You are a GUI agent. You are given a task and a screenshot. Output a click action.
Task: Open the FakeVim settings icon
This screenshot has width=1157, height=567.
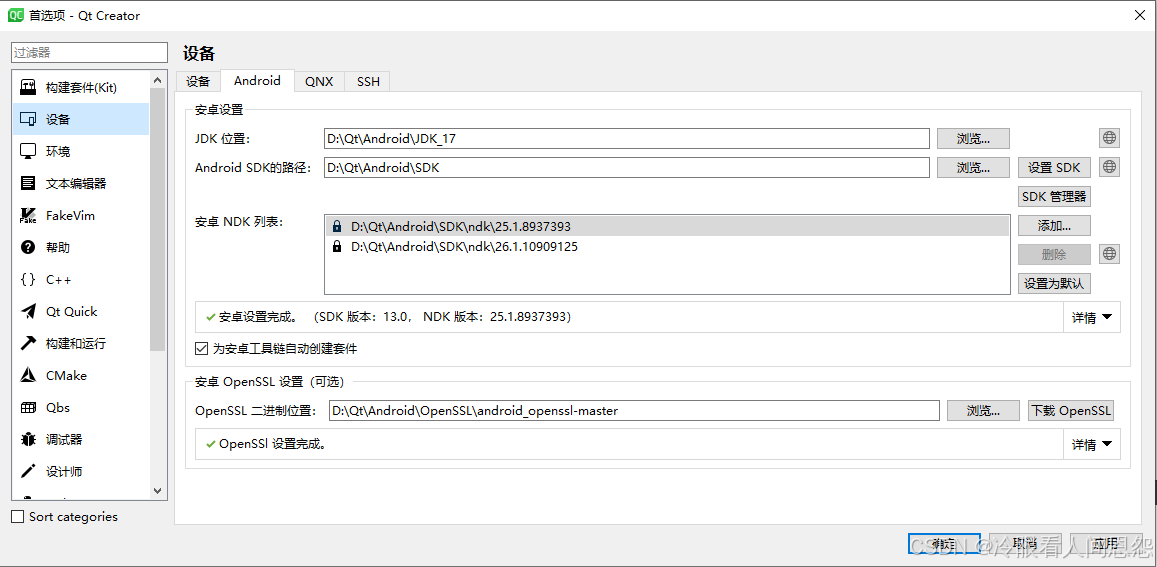point(28,216)
